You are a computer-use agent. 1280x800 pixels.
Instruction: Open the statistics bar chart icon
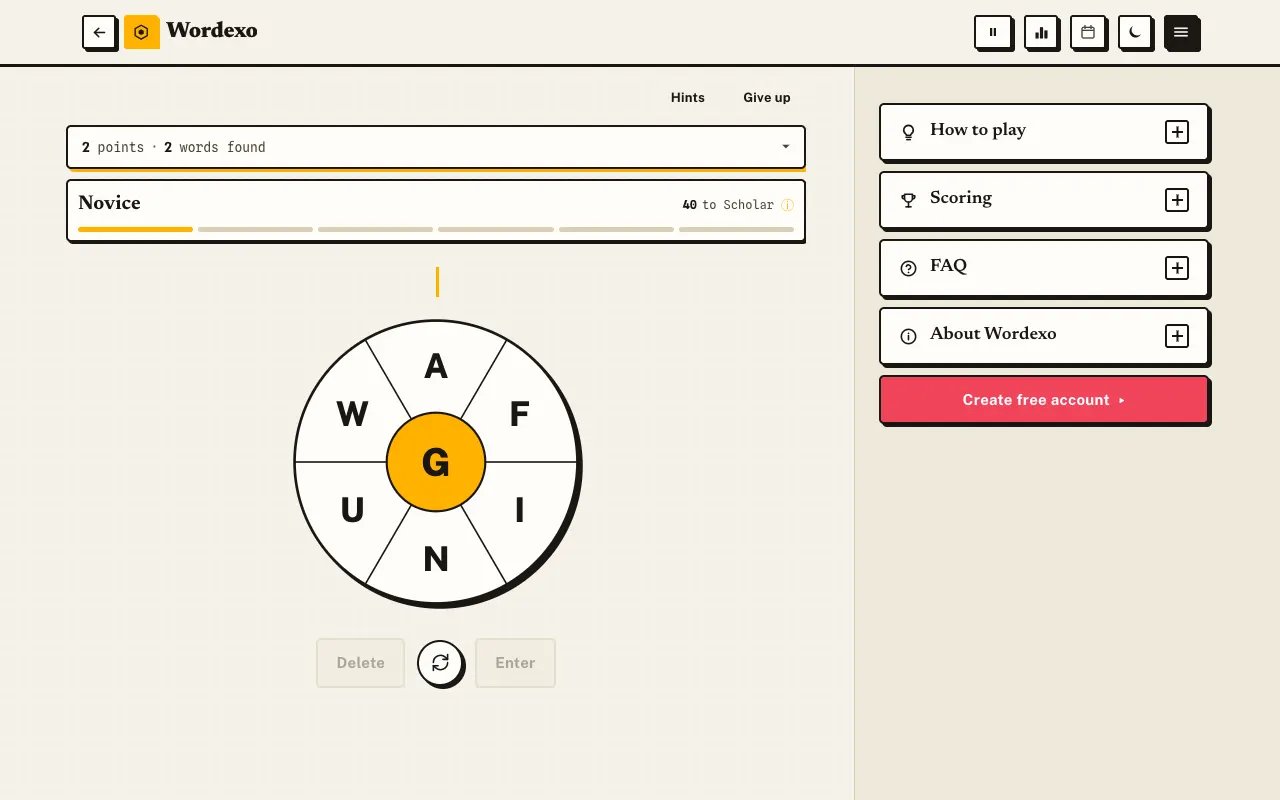click(1041, 32)
